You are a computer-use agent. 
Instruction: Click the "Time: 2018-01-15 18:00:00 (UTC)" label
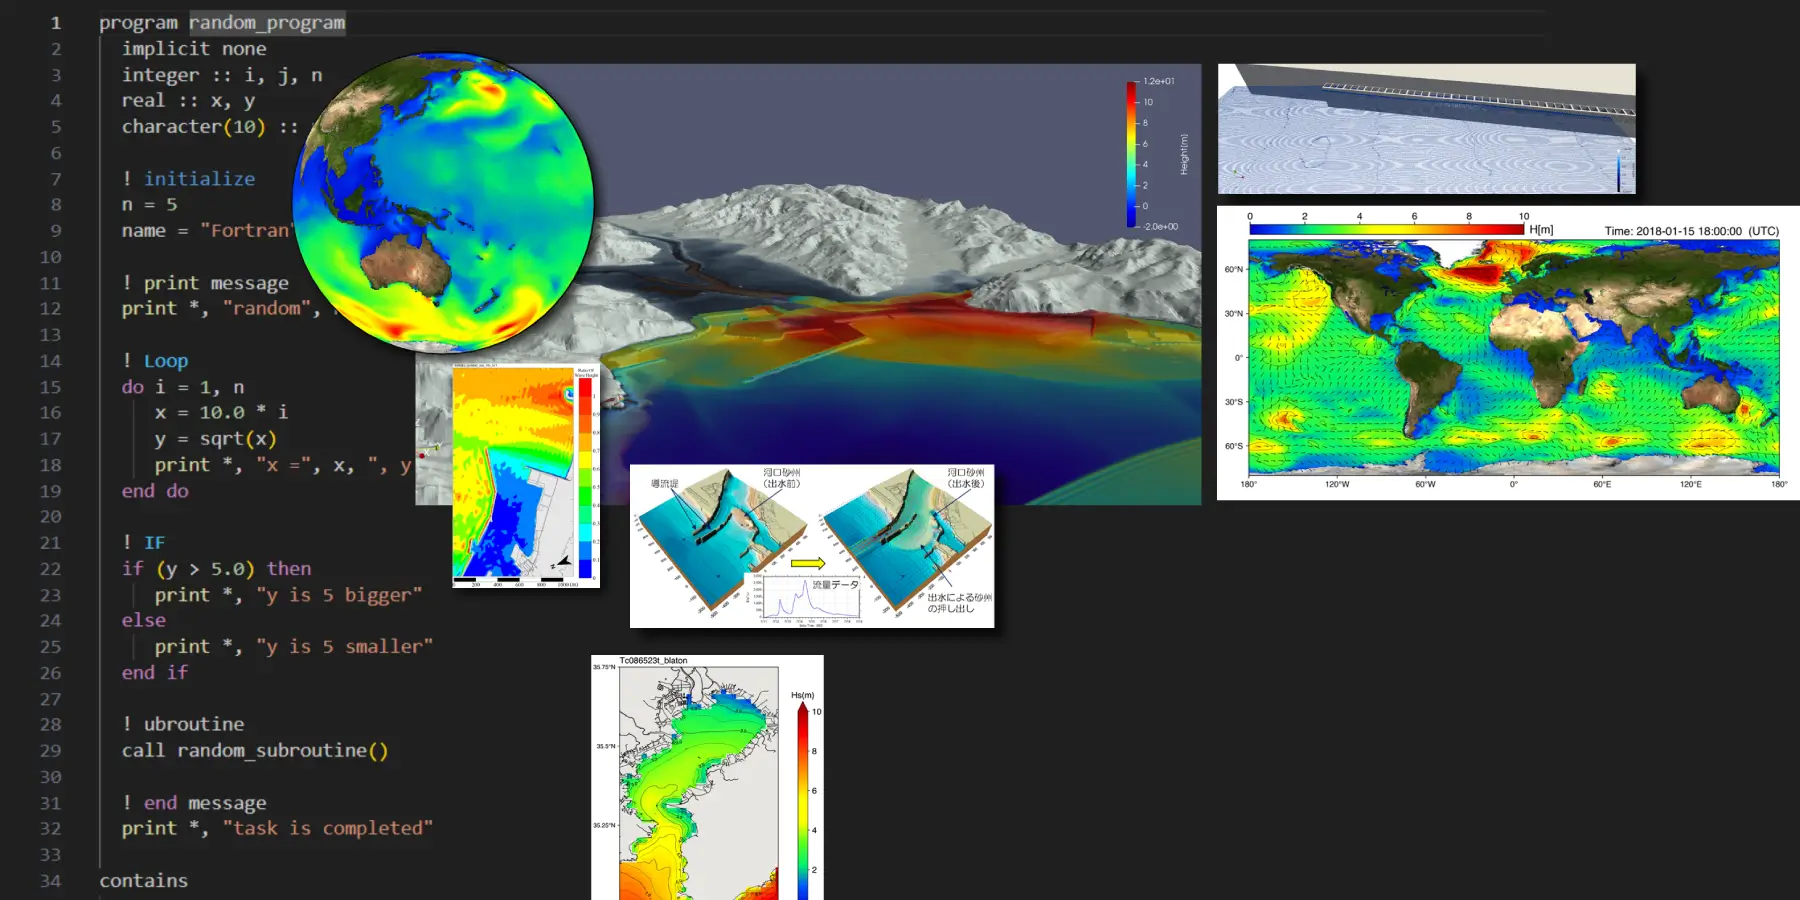(x=1692, y=231)
